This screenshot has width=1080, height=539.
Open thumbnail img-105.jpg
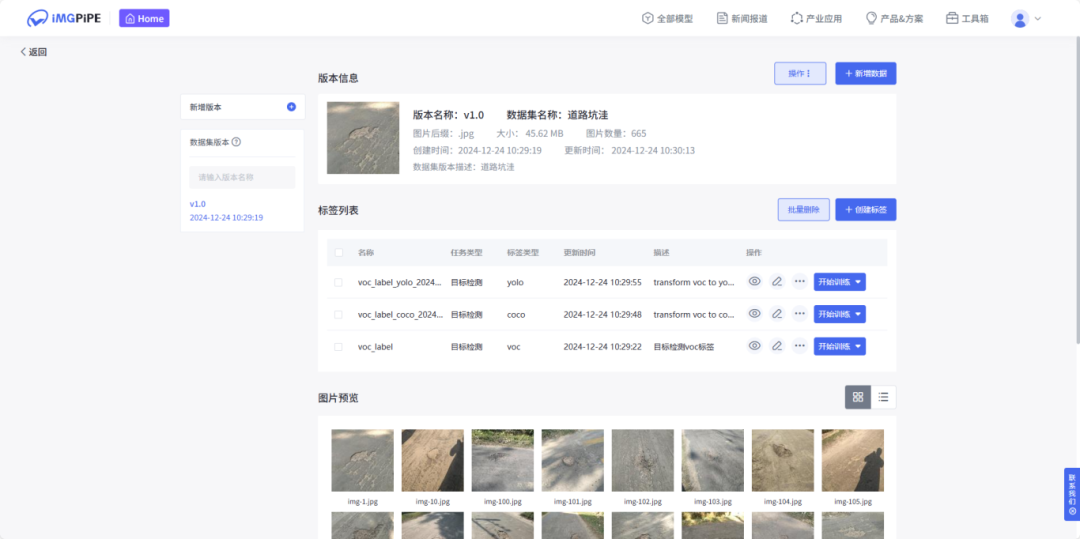pos(853,461)
